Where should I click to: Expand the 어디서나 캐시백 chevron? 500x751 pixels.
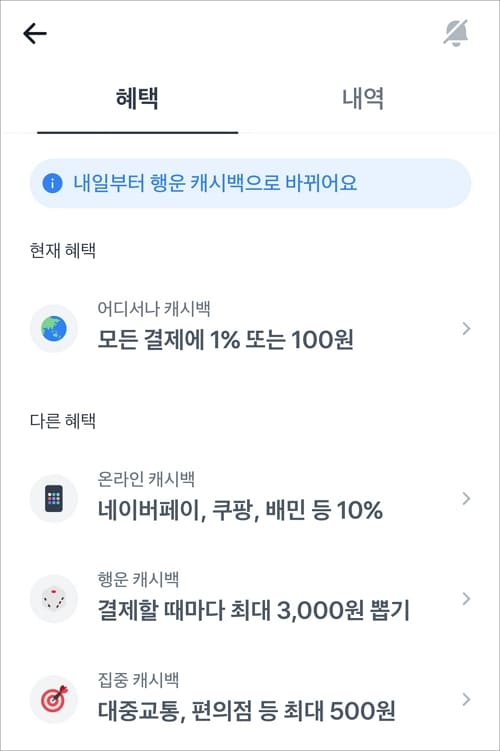point(466,329)
